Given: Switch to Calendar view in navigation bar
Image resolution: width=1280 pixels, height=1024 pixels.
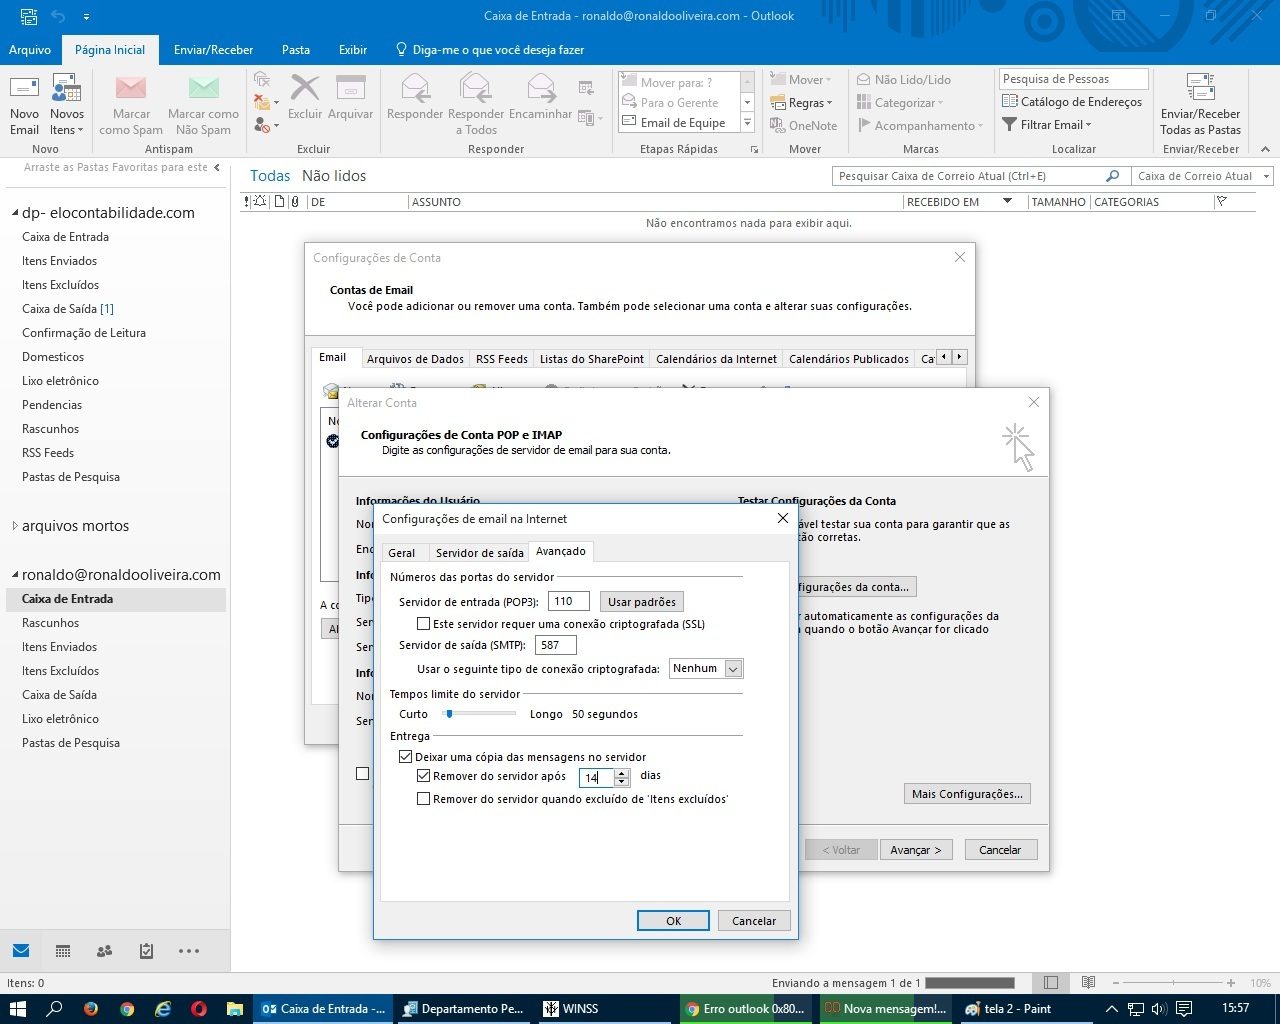Looking at the screenshot, I should pos(63,951).
